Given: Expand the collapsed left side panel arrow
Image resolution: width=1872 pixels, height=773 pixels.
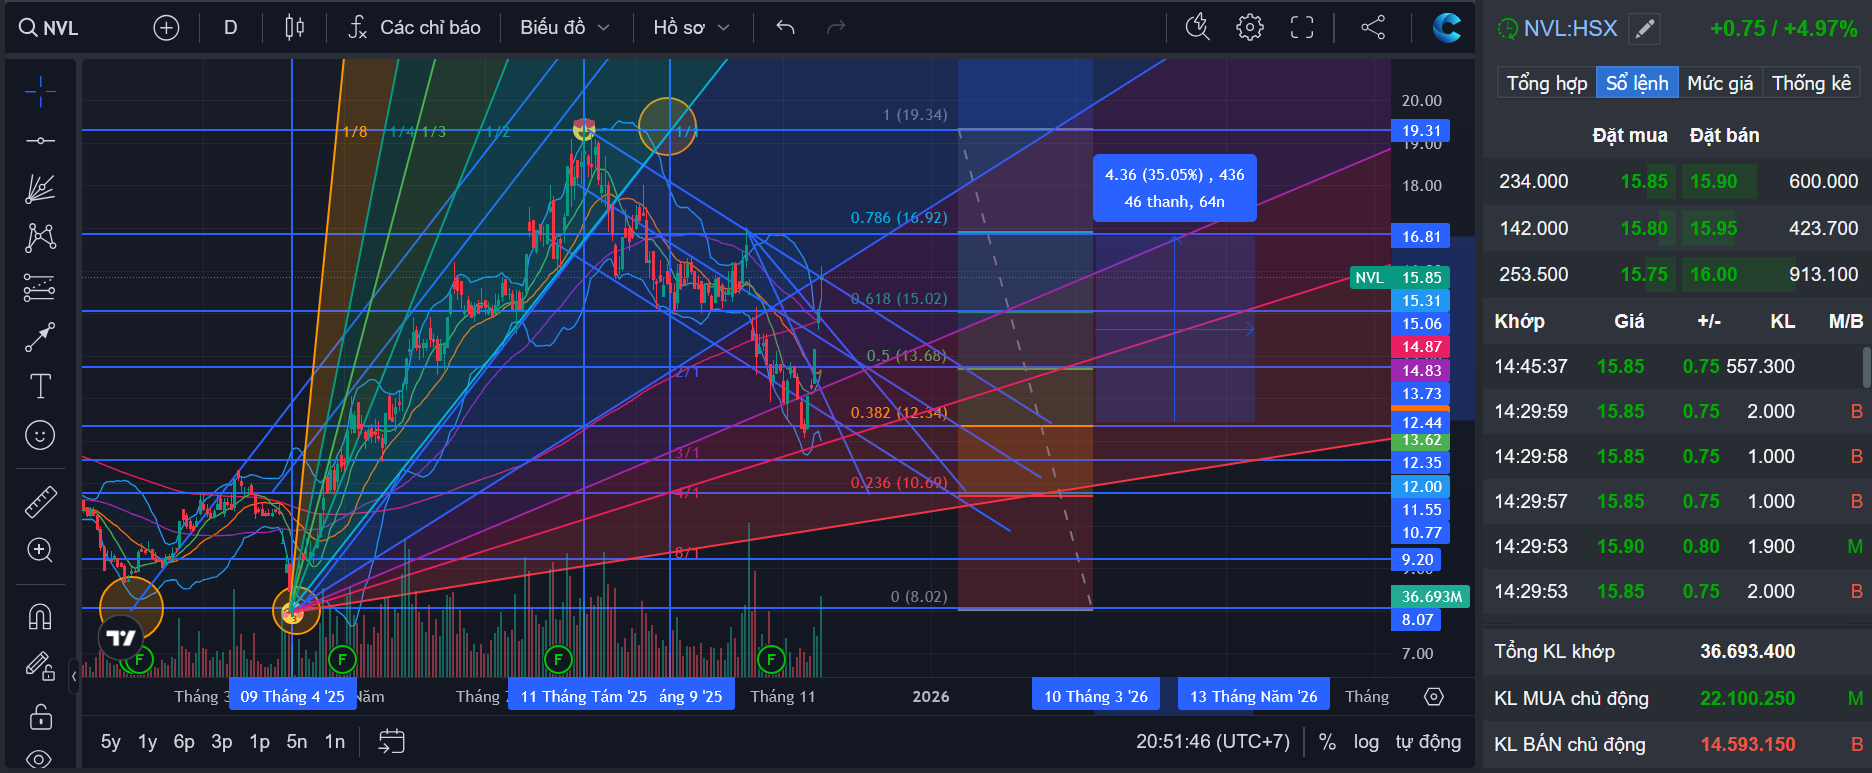Looking at the screenshot, I should click(x=74, y=676).
